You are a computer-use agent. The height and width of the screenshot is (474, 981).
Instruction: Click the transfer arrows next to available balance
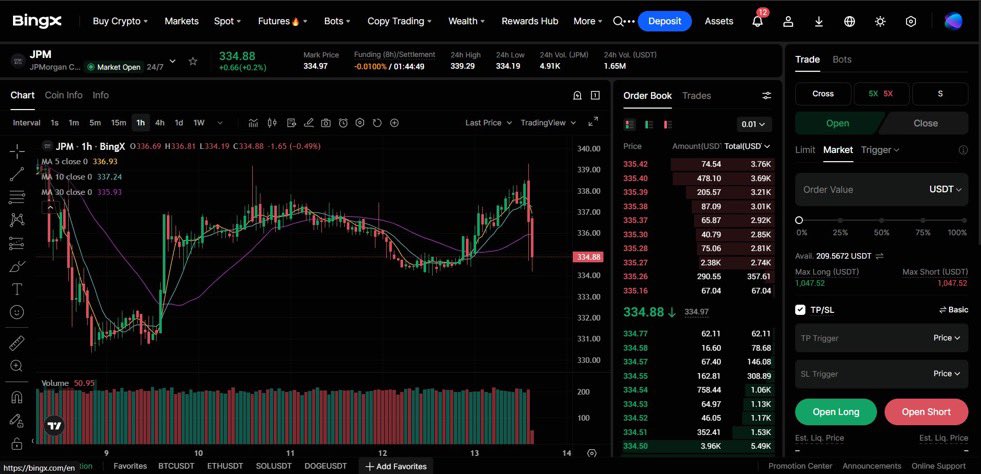[x=879, y=256]
